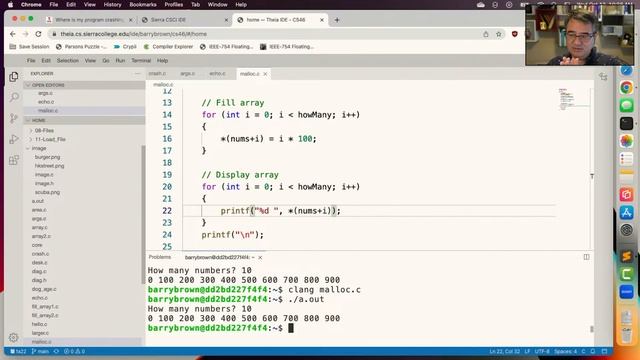Open the IDE File menu
This screenshot has width=640, height=360.
tap(31, 60)
